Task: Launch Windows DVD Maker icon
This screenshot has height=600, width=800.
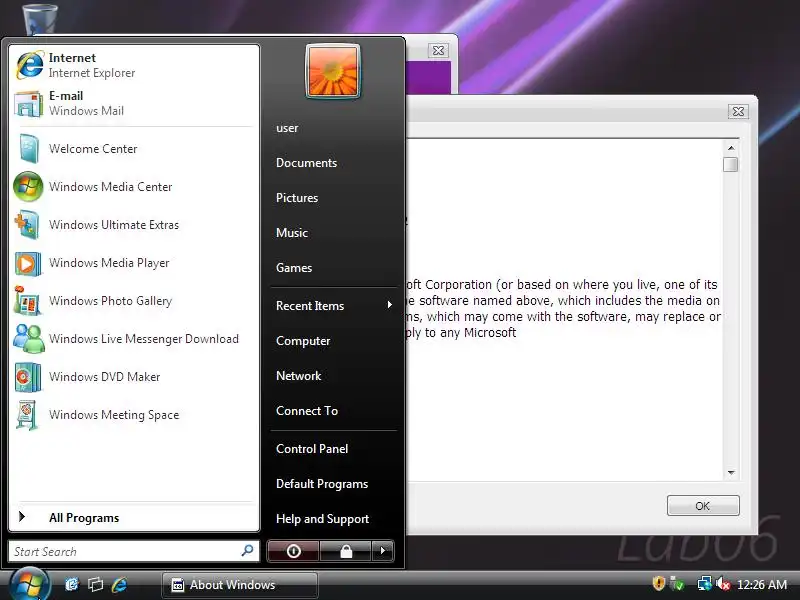Action: click(x=28, y=377)
